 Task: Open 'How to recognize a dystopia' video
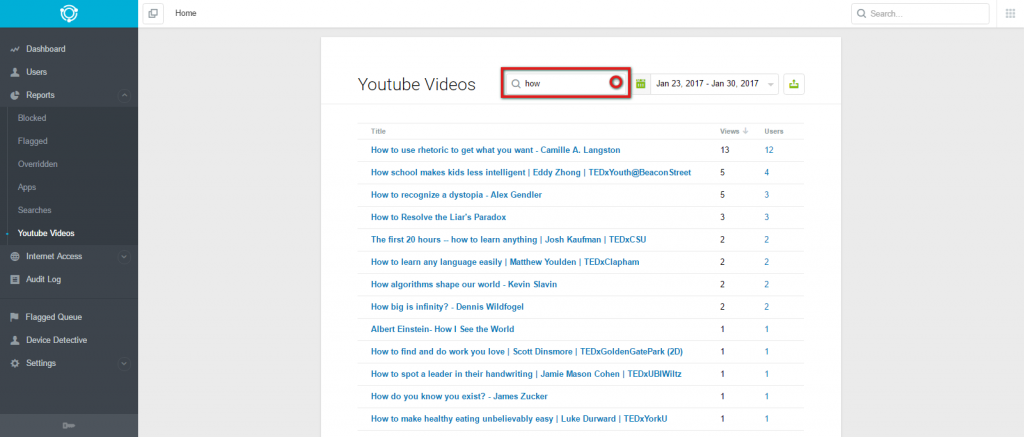(456, 195)
